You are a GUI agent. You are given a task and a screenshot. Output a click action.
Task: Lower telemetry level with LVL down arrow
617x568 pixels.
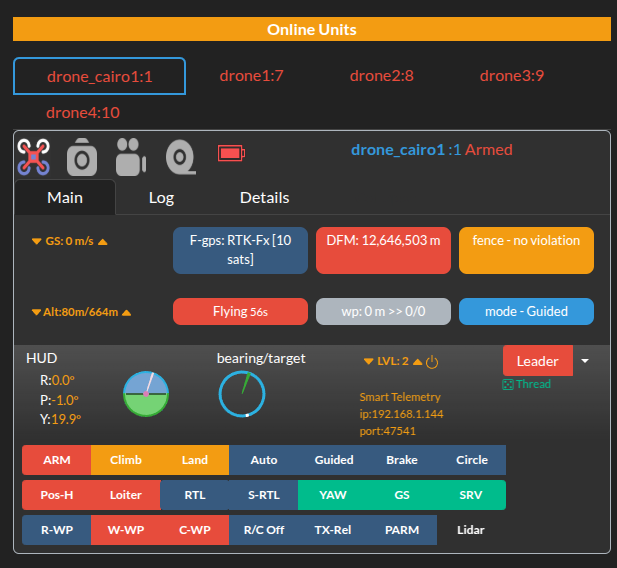(369, 362)
